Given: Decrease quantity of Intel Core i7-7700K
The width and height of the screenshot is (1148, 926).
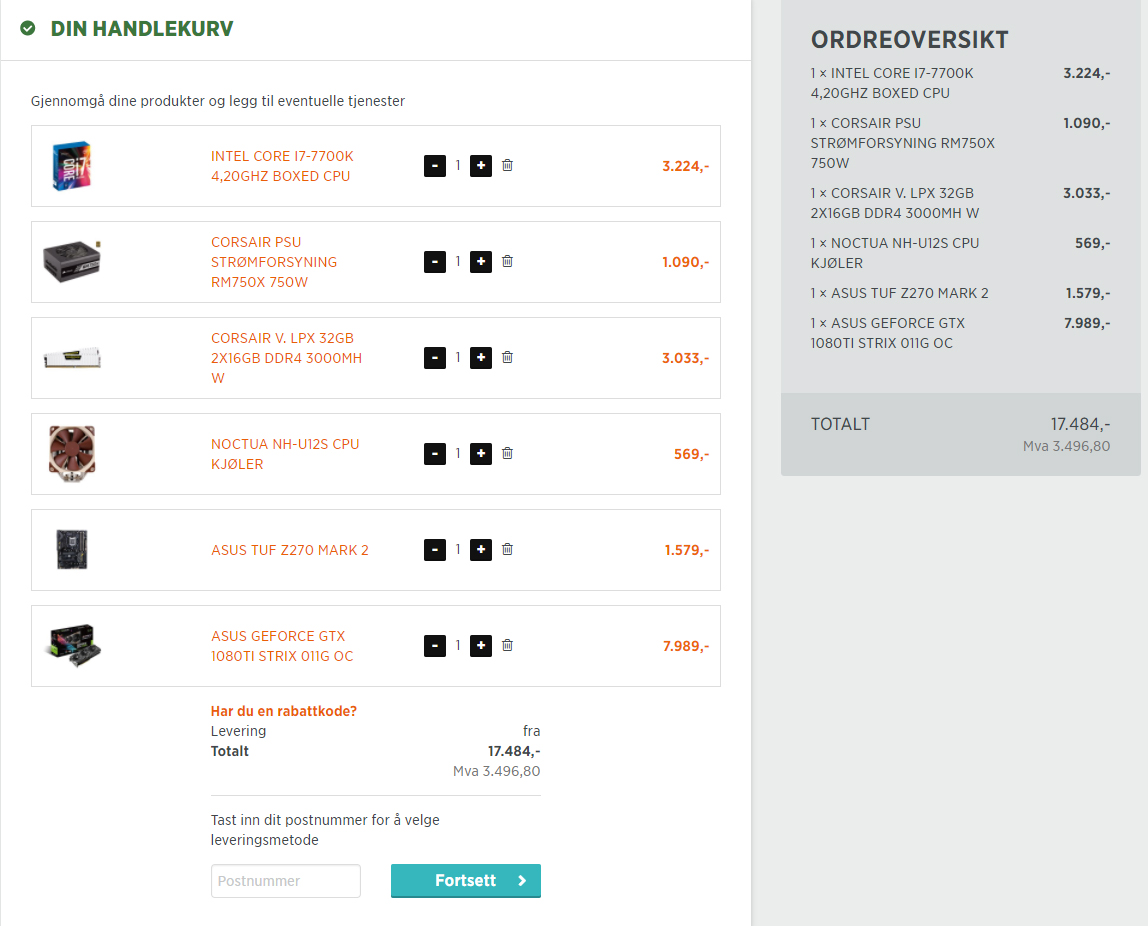Looking at the screenshot, I should coord(435,166).
